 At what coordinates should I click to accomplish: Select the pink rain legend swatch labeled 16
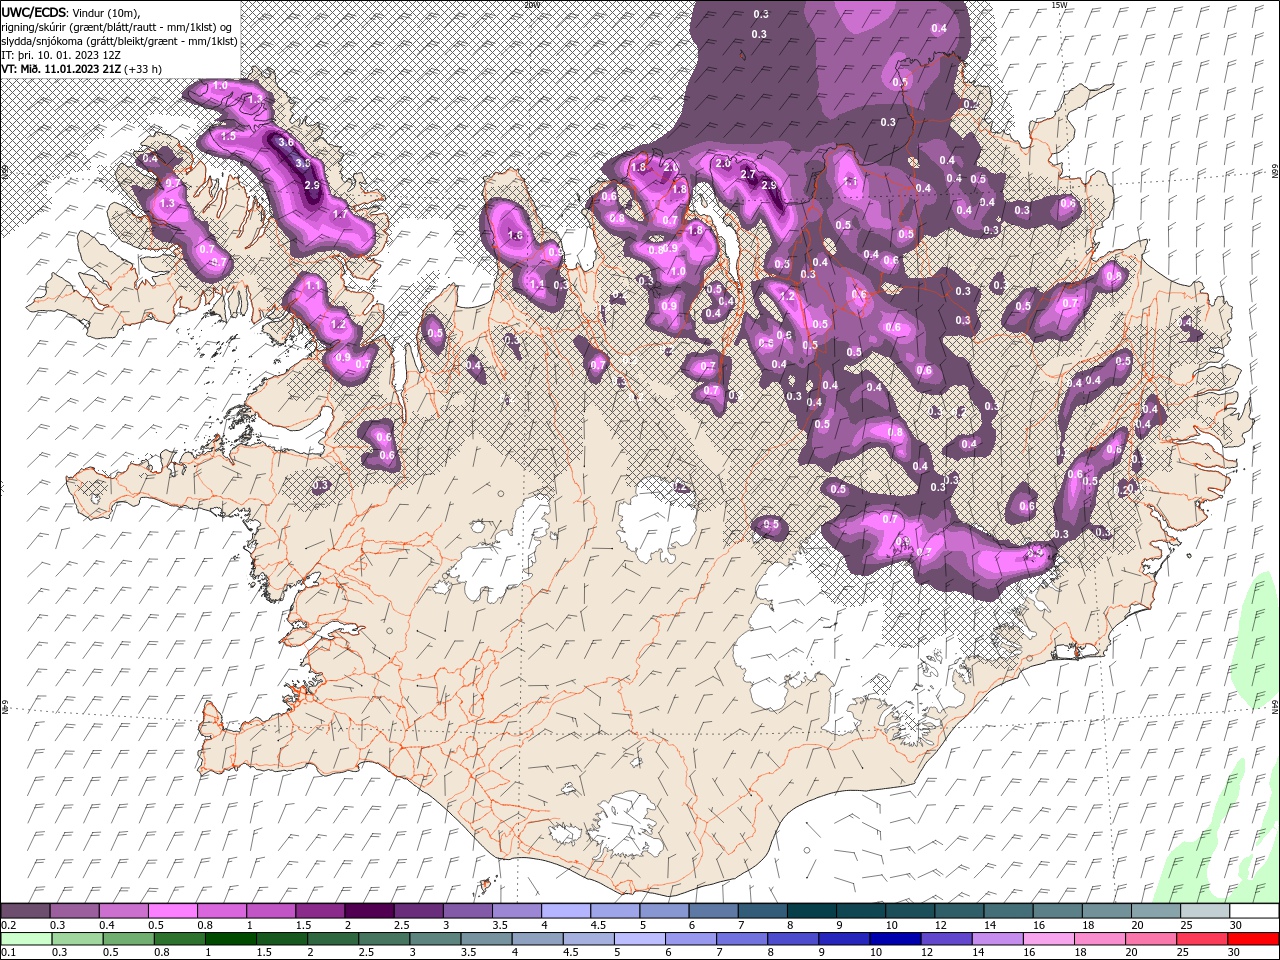pos(1049,939)
